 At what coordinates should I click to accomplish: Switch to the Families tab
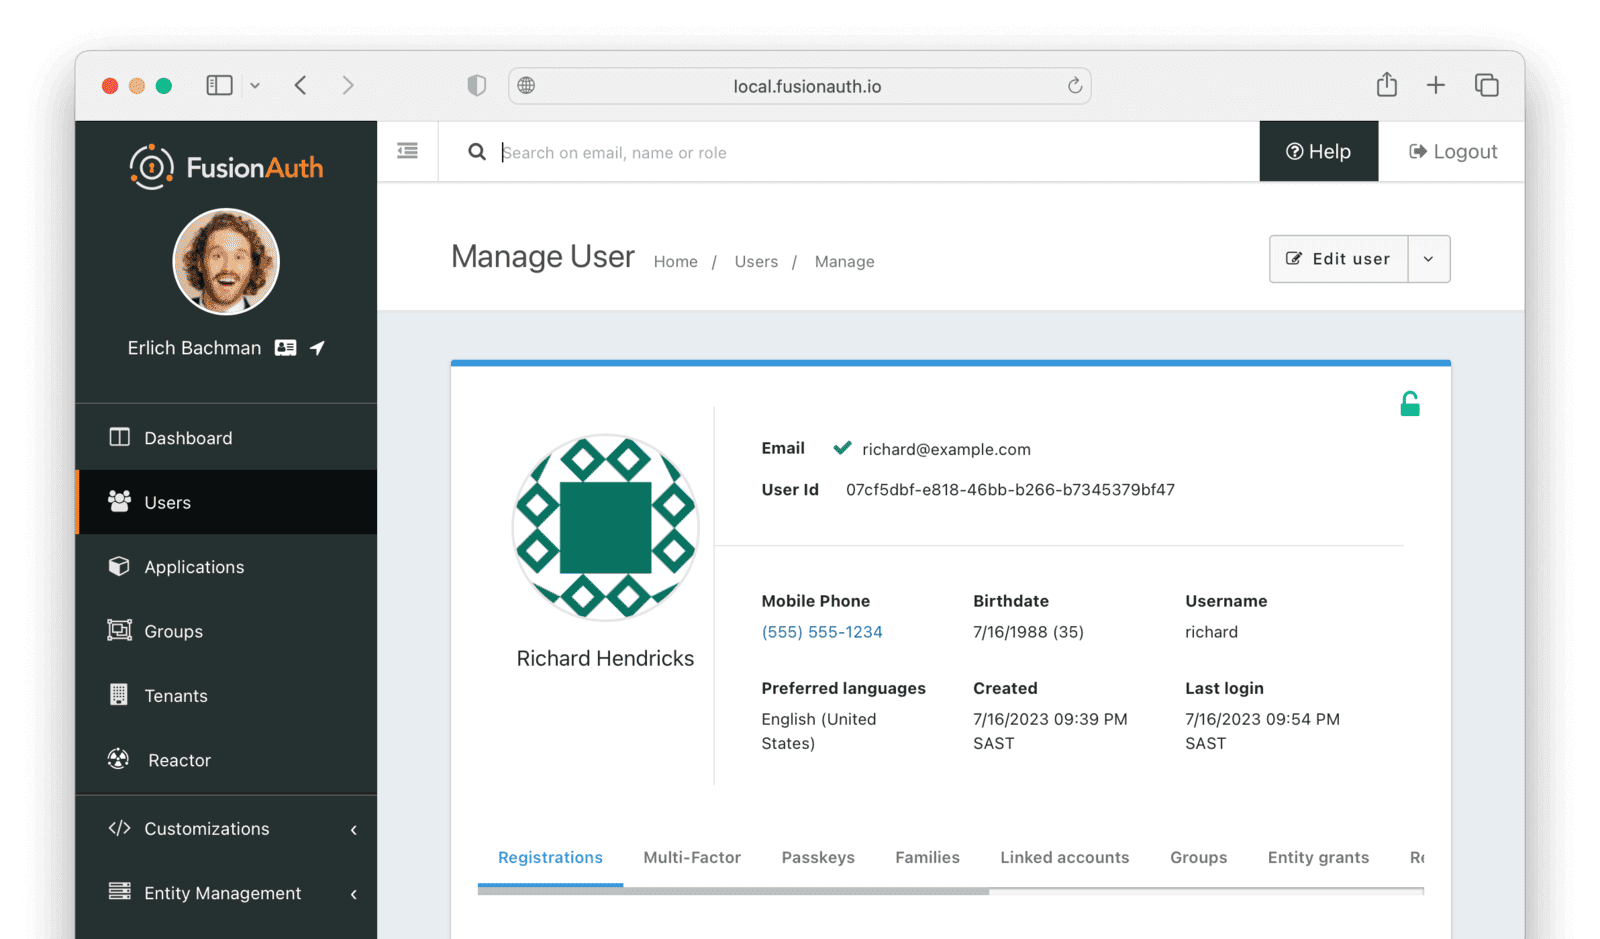click(927, 857)
